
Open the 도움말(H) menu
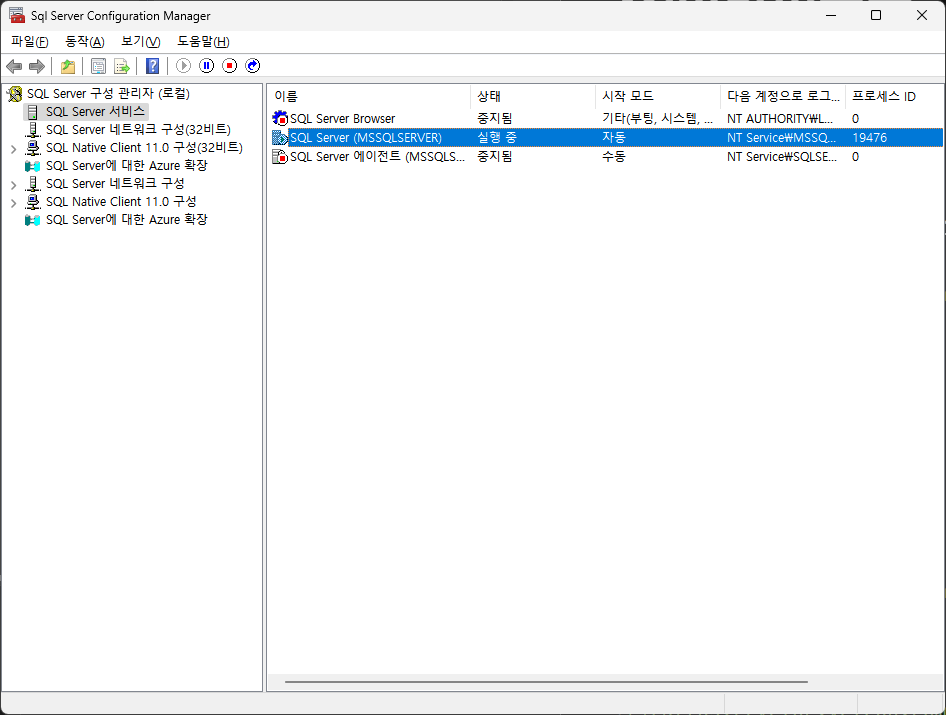(203, 42)
